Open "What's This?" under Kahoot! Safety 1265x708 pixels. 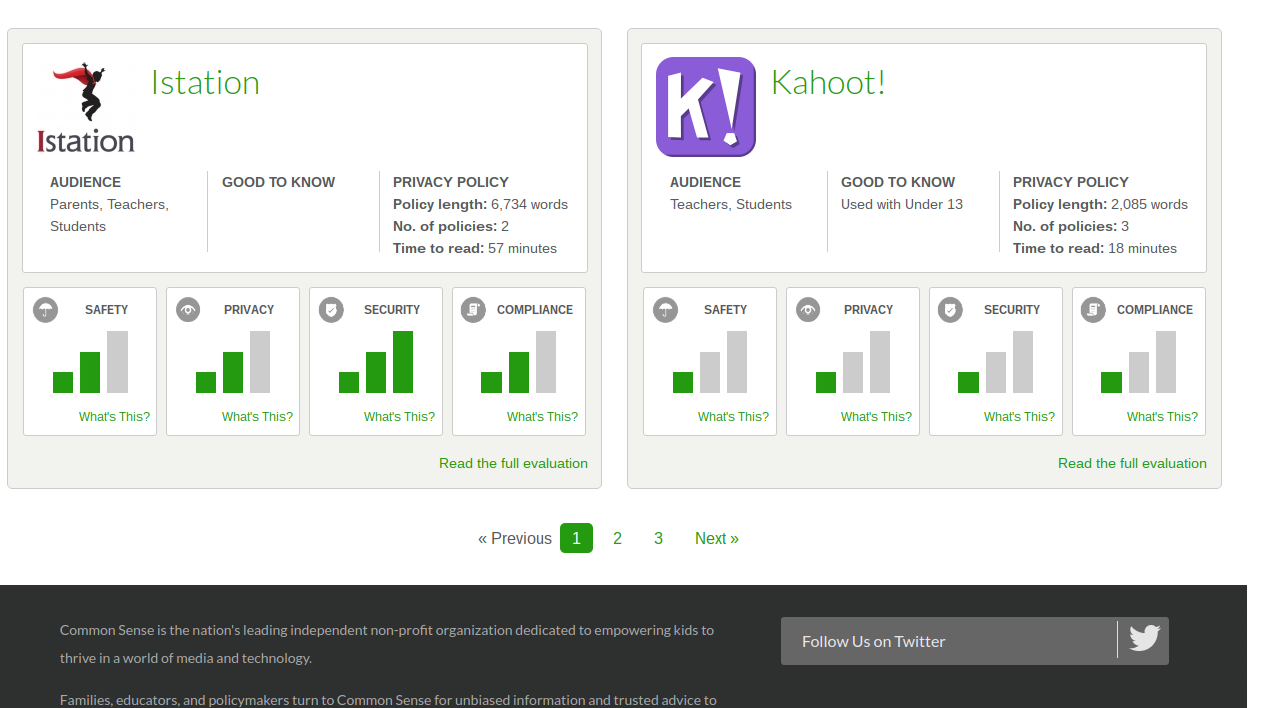tap(733, 417)
